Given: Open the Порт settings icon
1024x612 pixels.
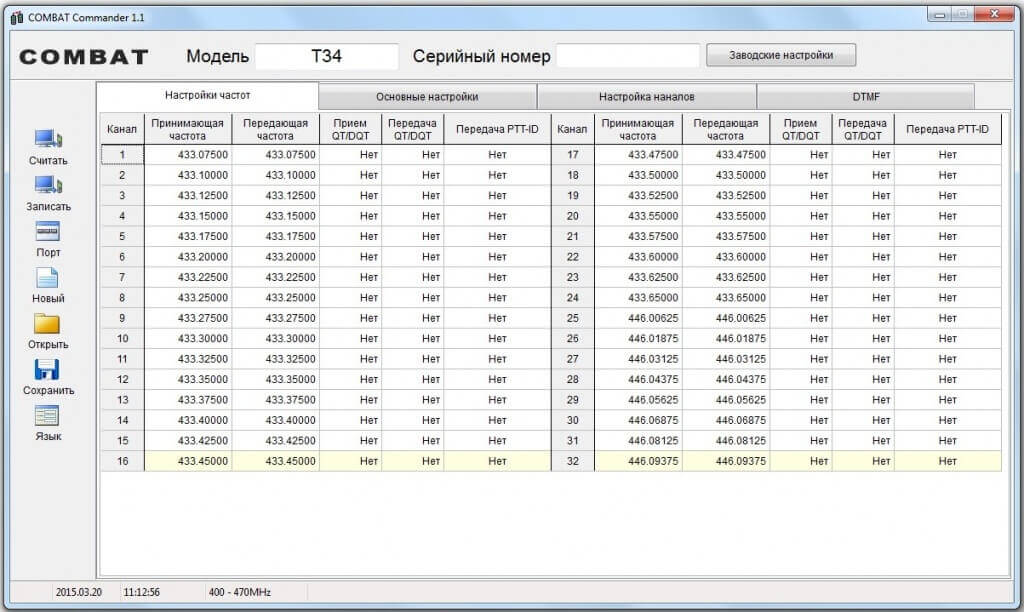Looking at the screenshot, I should 48,231.
